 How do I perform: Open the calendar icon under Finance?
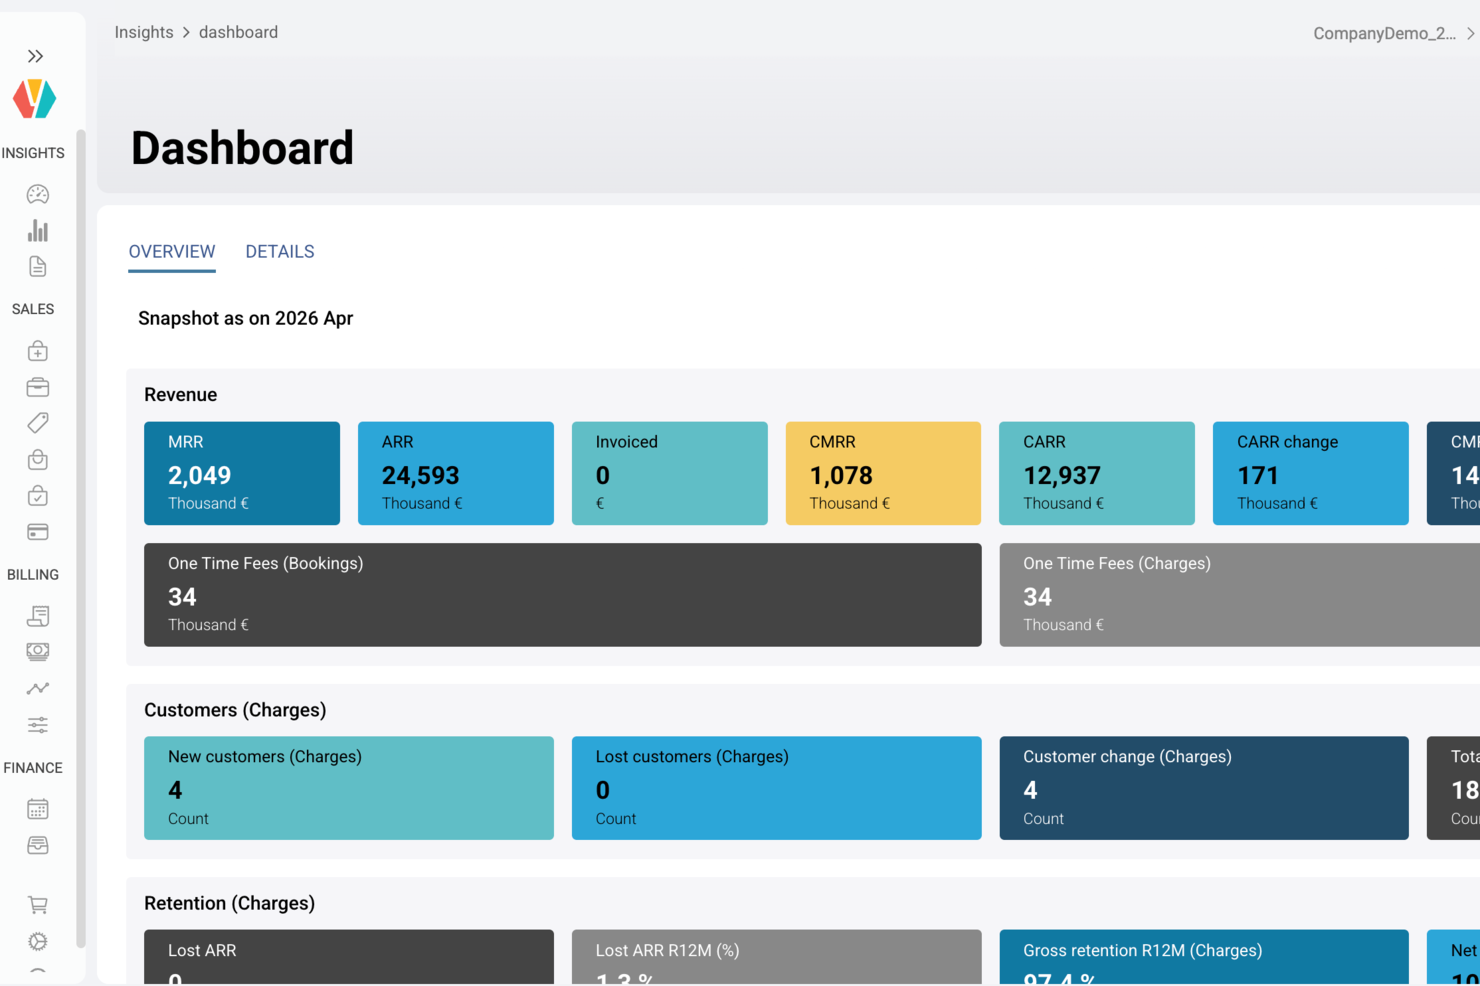pyautogui.click(x=38, y=809)
